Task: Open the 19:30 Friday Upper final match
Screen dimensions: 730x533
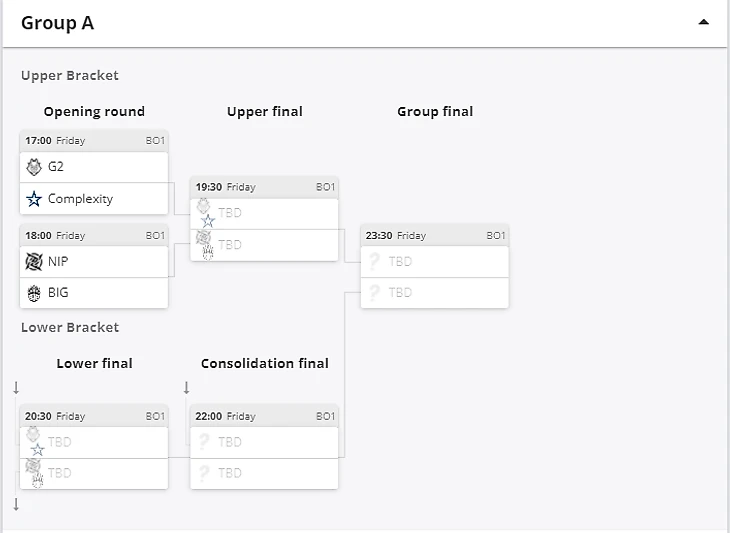Action: point(264,187)
